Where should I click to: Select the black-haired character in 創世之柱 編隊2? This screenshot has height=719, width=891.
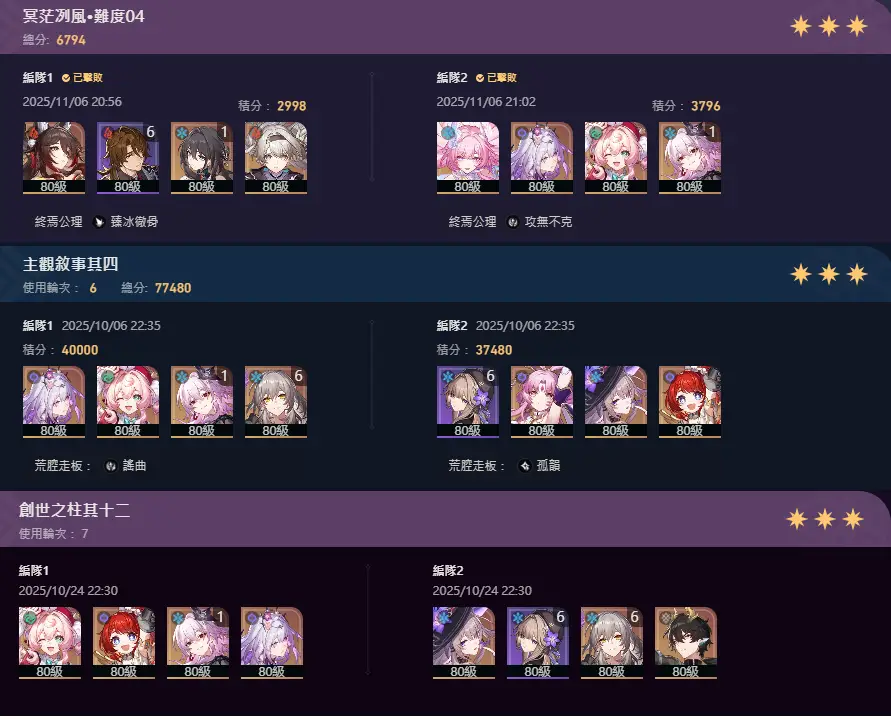(685, 643)
